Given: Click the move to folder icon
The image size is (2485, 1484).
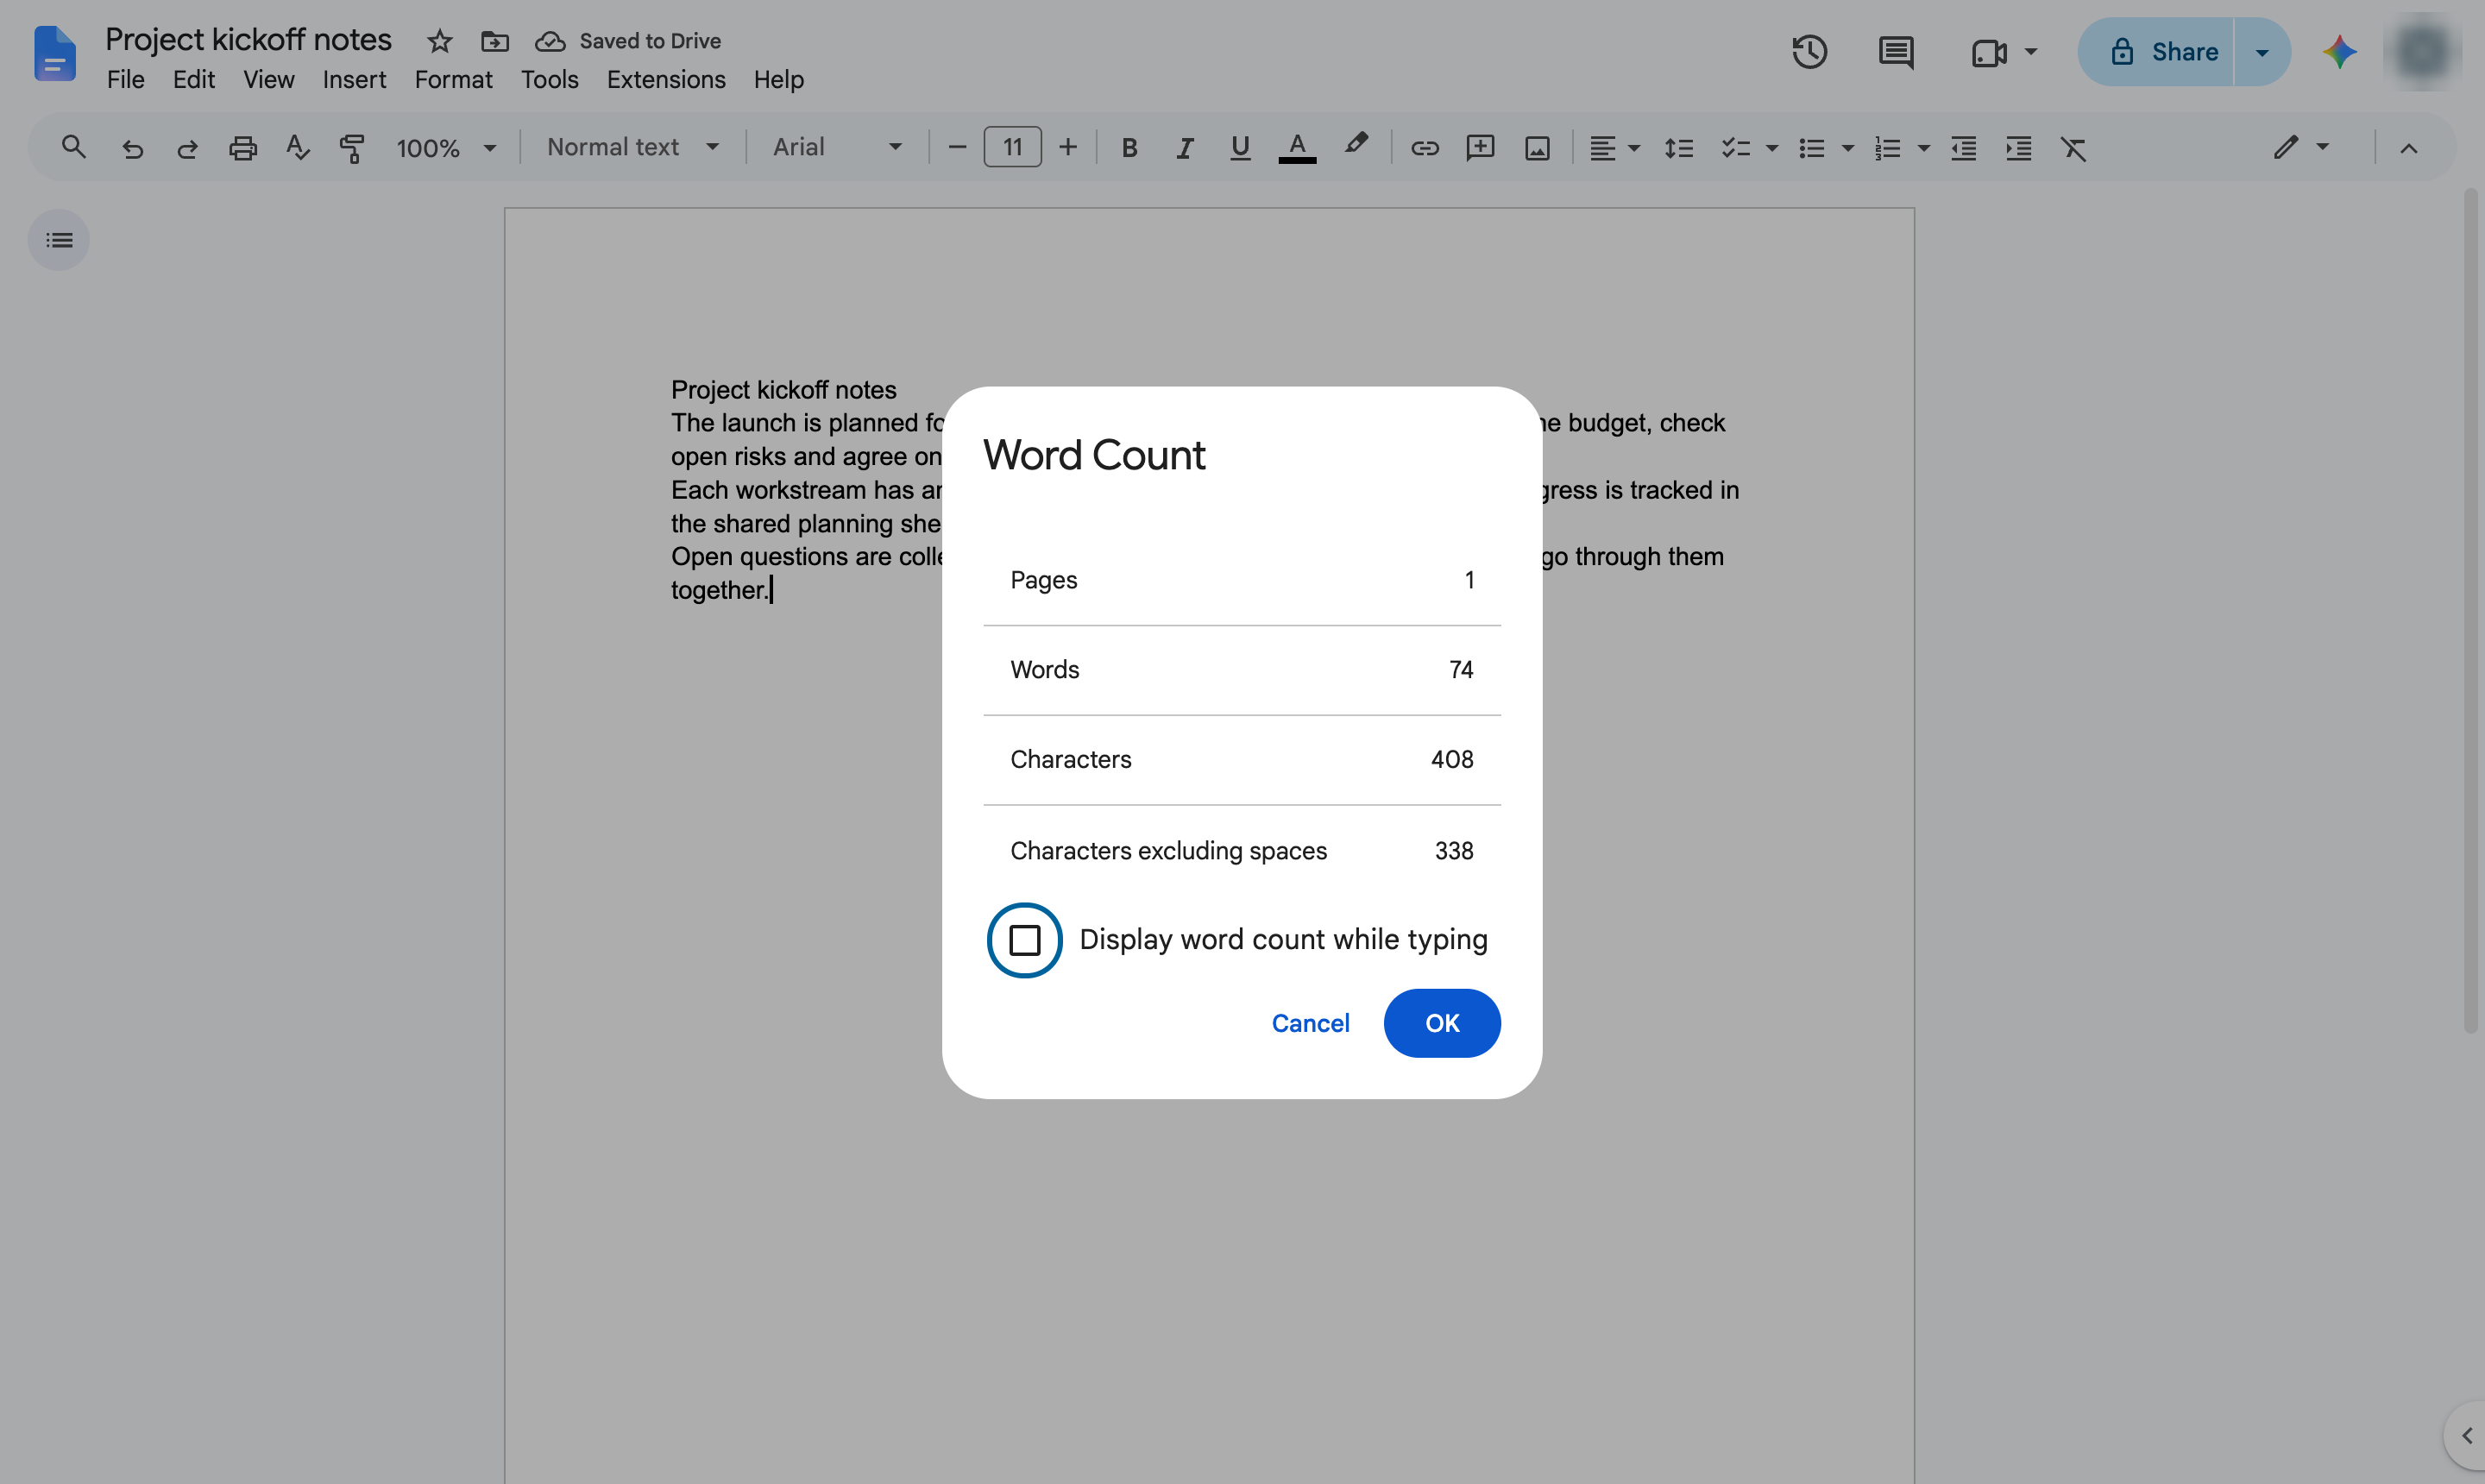Looking at the screenshot, I should tap(495, 41).
